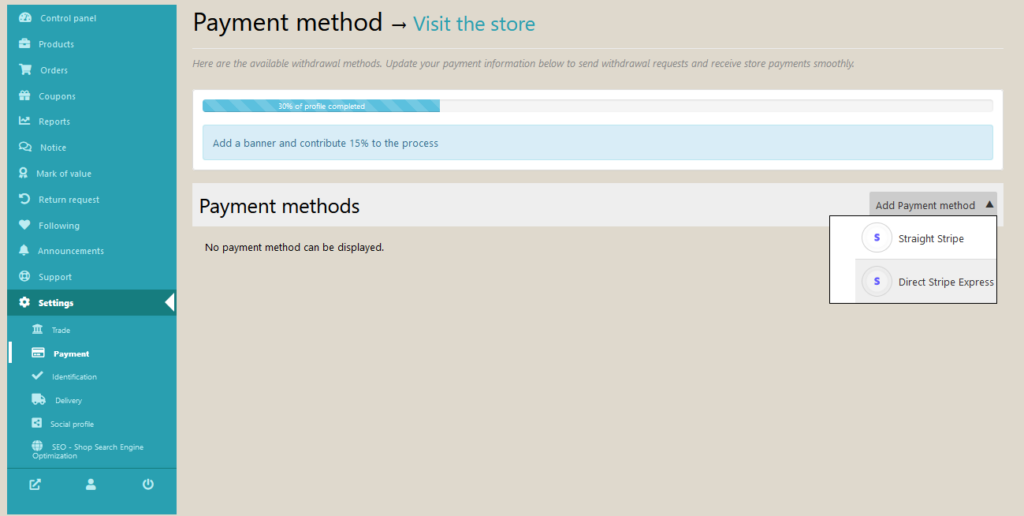The height and width of the screenshot is (516, 1024).
Task: Click the Notice chat bubbles icon
Action: (x=25, y=147)
